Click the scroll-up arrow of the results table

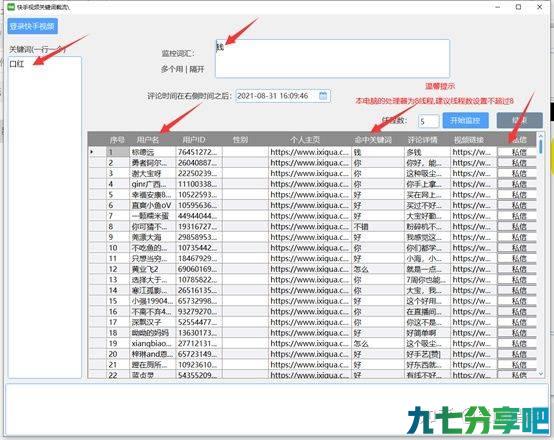(540, 135)
